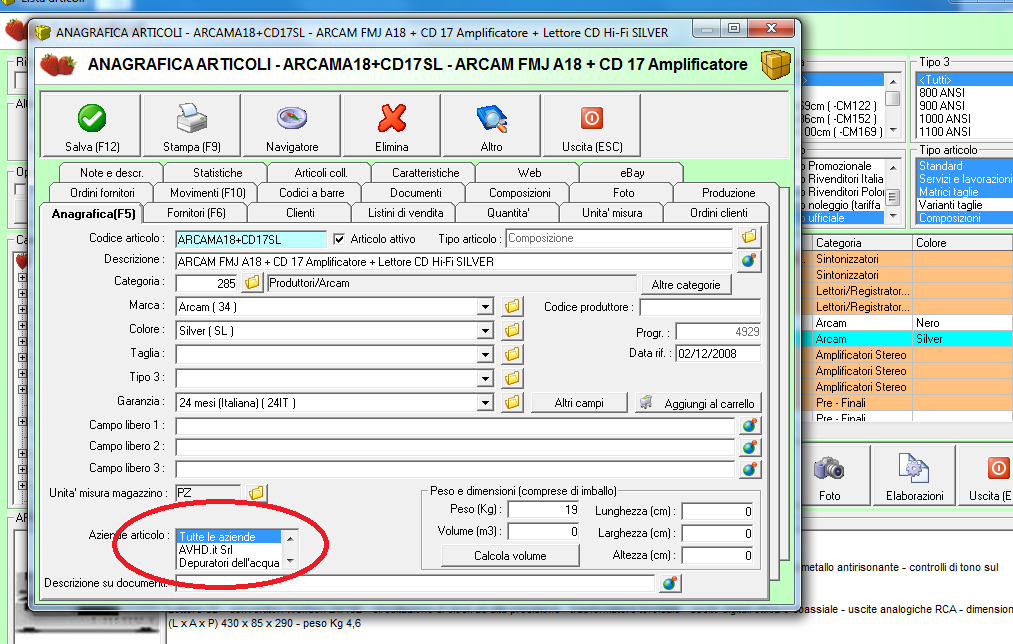Click the Calcola volume button
Viewport: 1013px width, 644px height.
[x=510, y=556]
